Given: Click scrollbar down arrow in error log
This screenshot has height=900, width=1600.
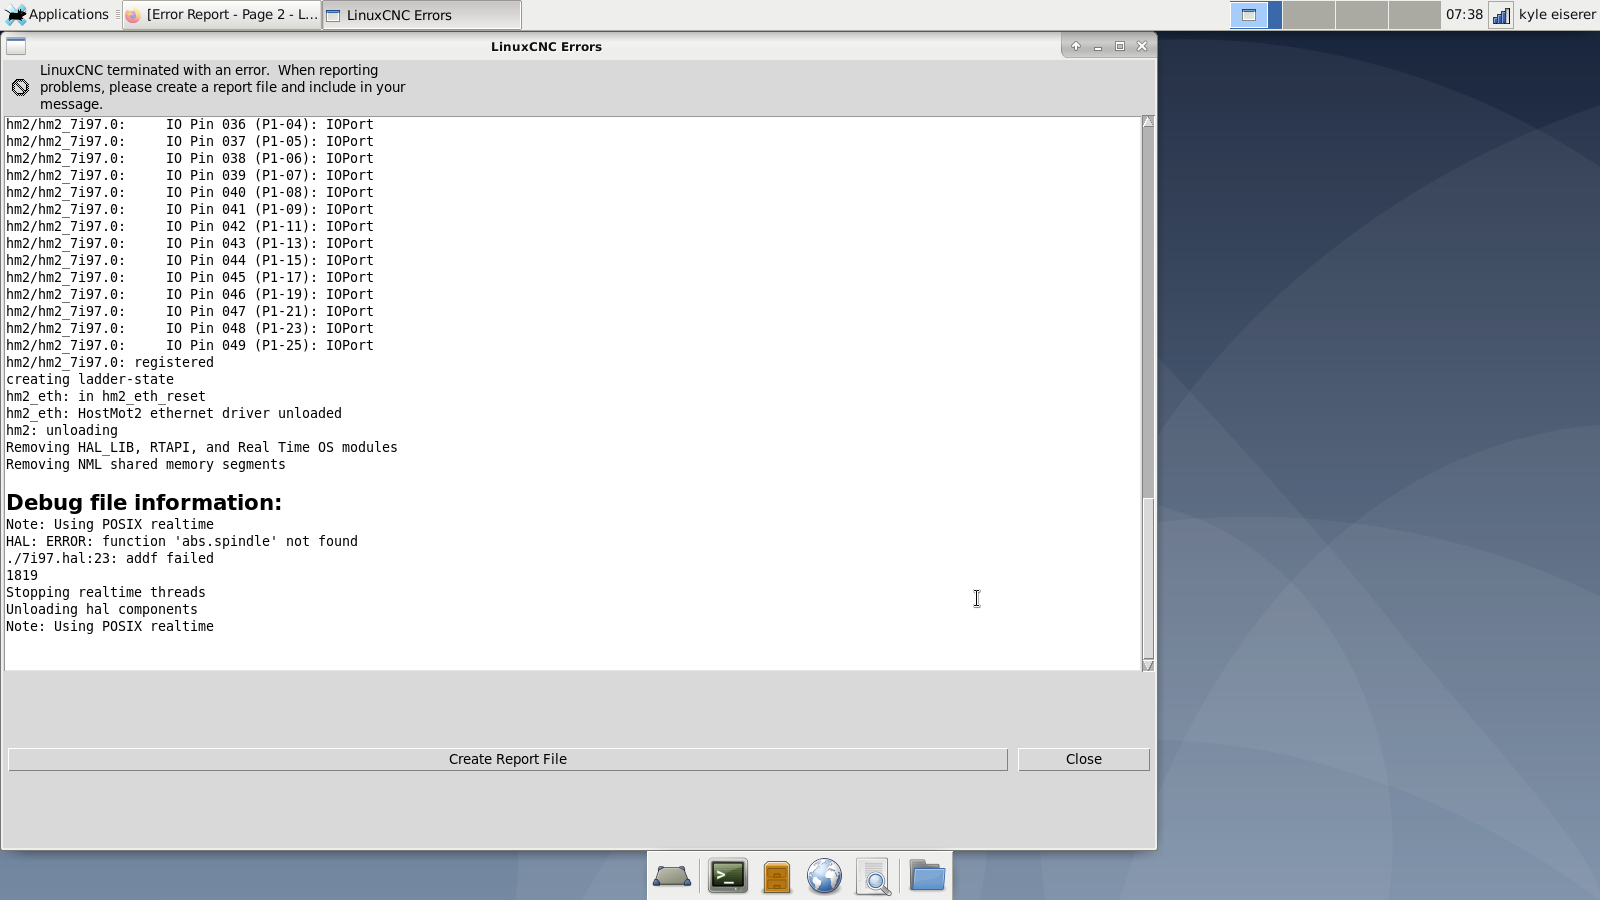Looking at the screenshot, I should coord(1148,665).
